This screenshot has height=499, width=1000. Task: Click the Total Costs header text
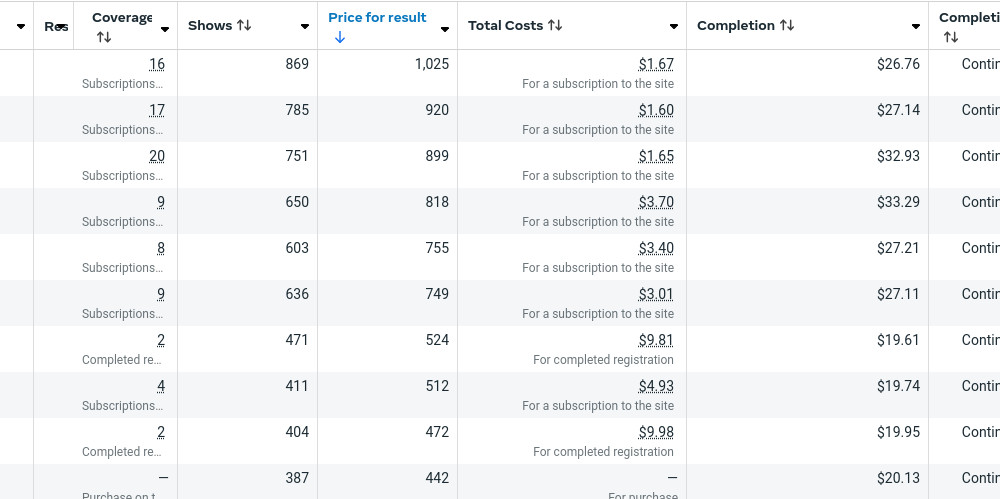[x=505, y=25]
